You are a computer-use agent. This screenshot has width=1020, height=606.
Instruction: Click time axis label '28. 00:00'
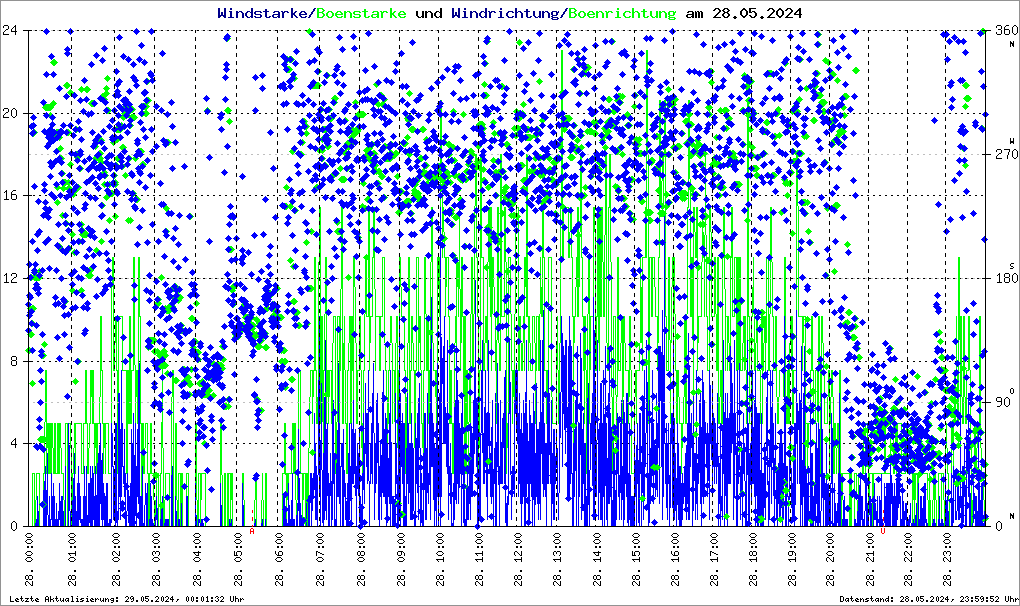tap(30, 559)
